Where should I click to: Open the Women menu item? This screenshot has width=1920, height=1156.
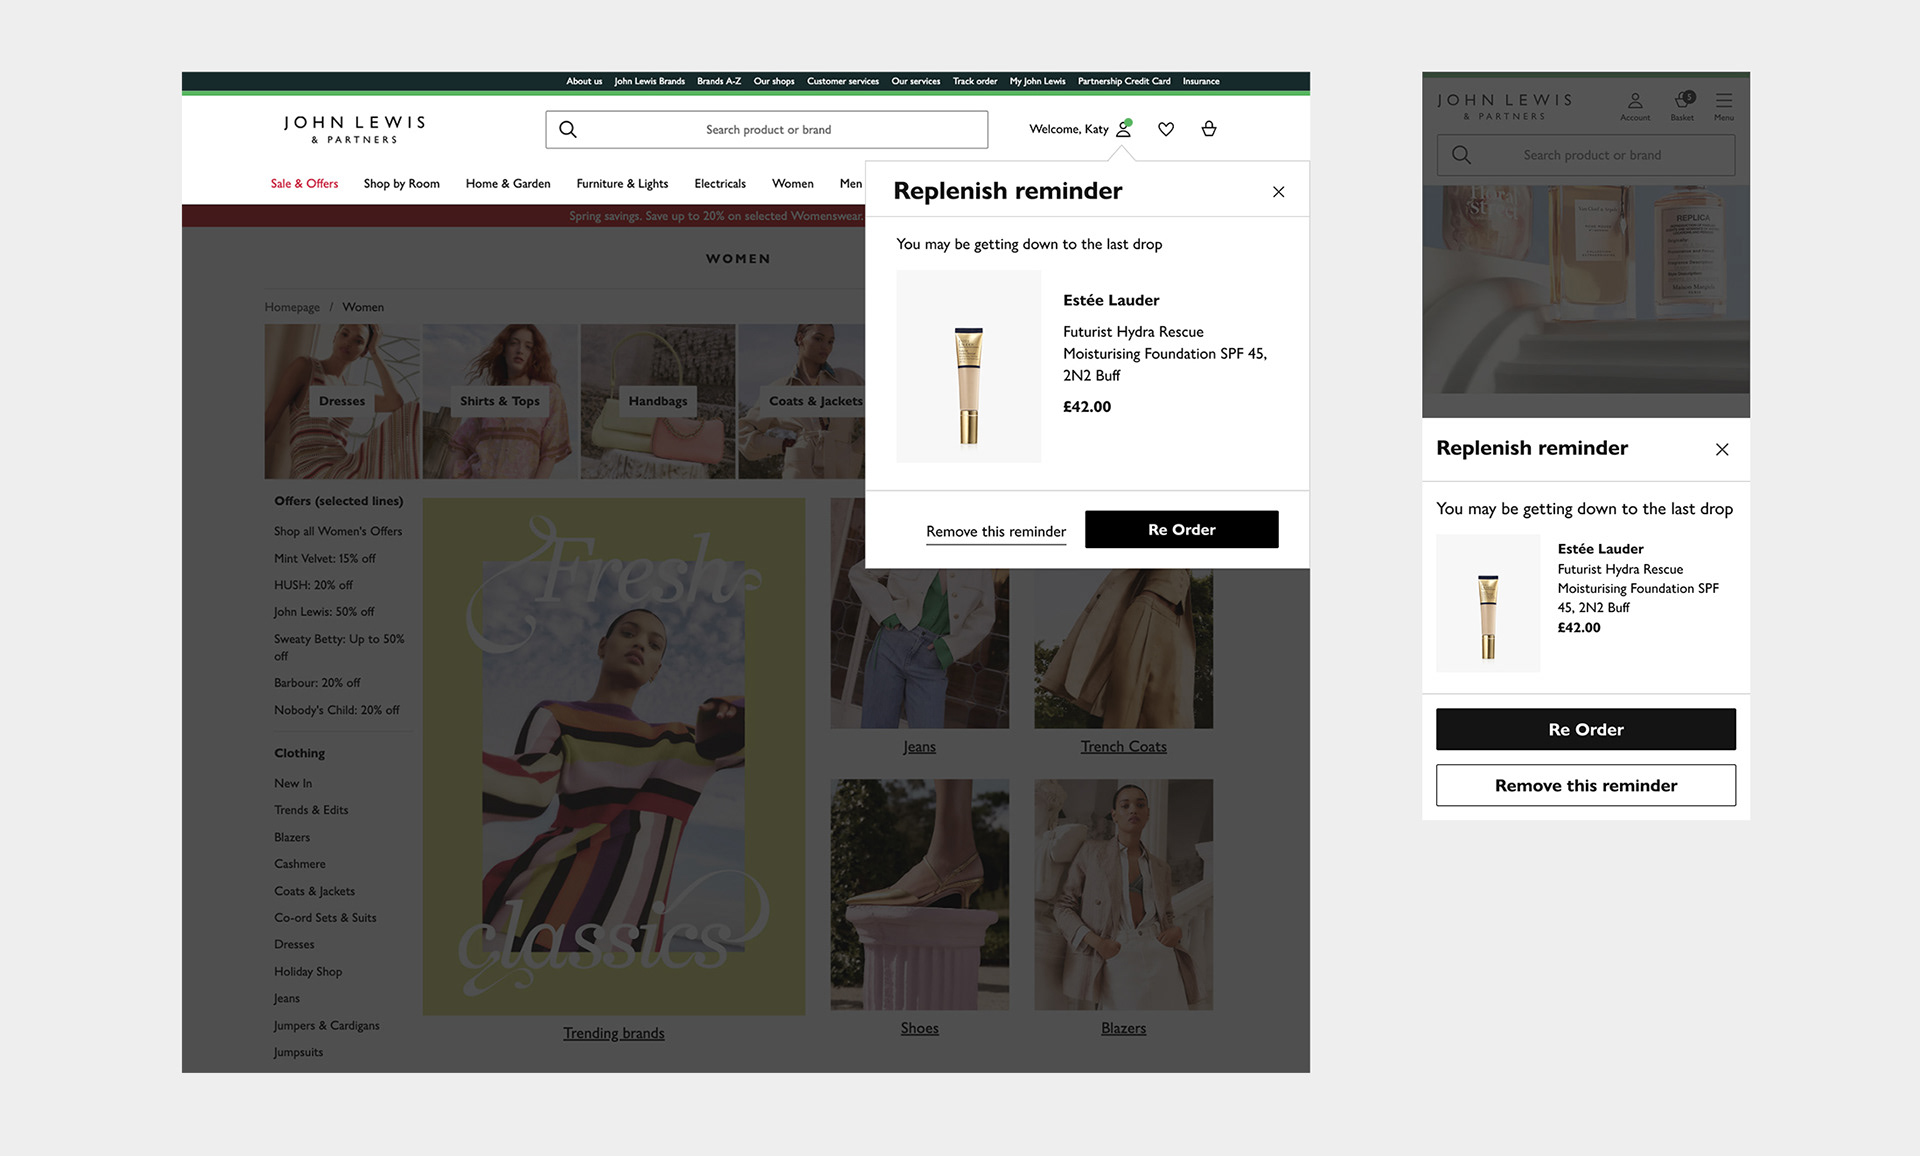(x=793, y=184)
